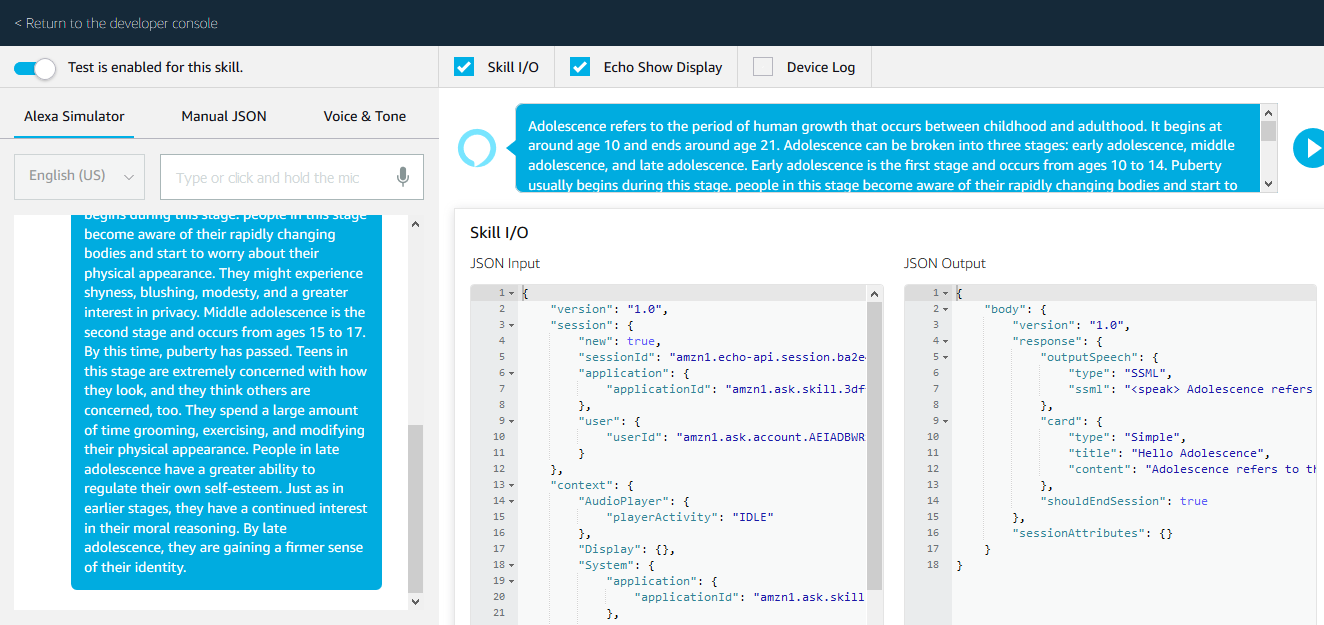Viewport: 1324px width, 625px height.
Task: Collapse the System block at line 18
Action: (511, 565)
